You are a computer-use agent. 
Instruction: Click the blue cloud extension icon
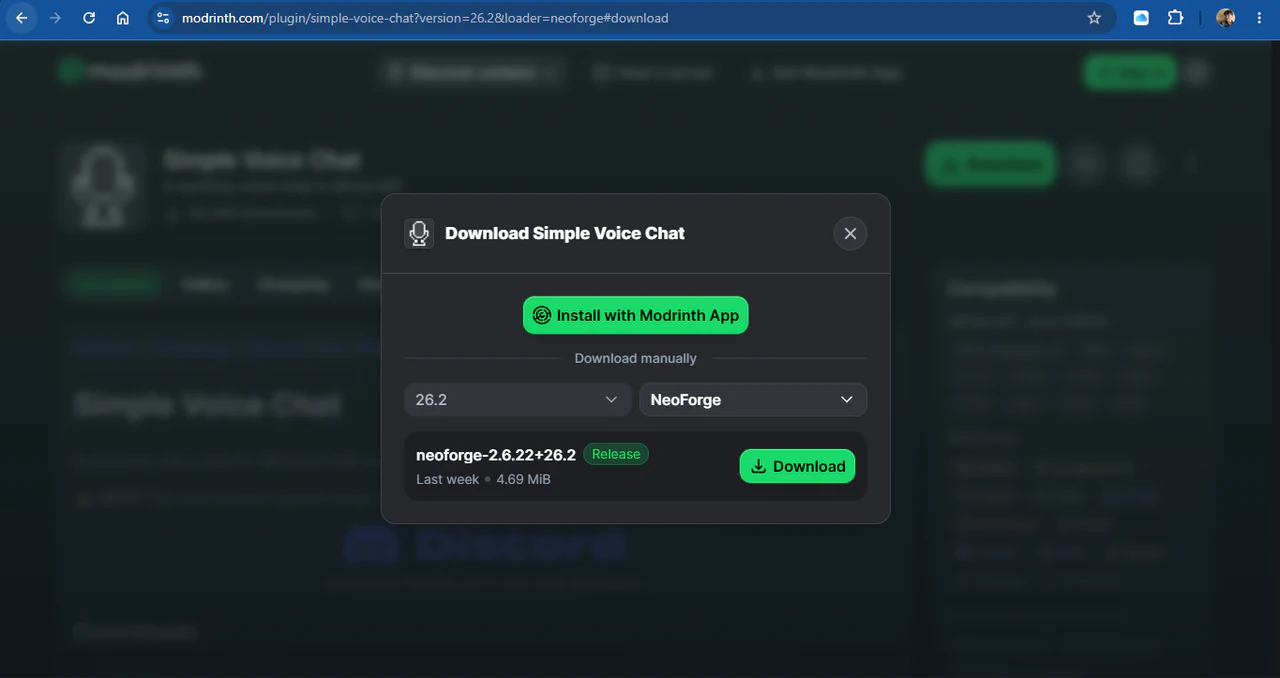1141,18
